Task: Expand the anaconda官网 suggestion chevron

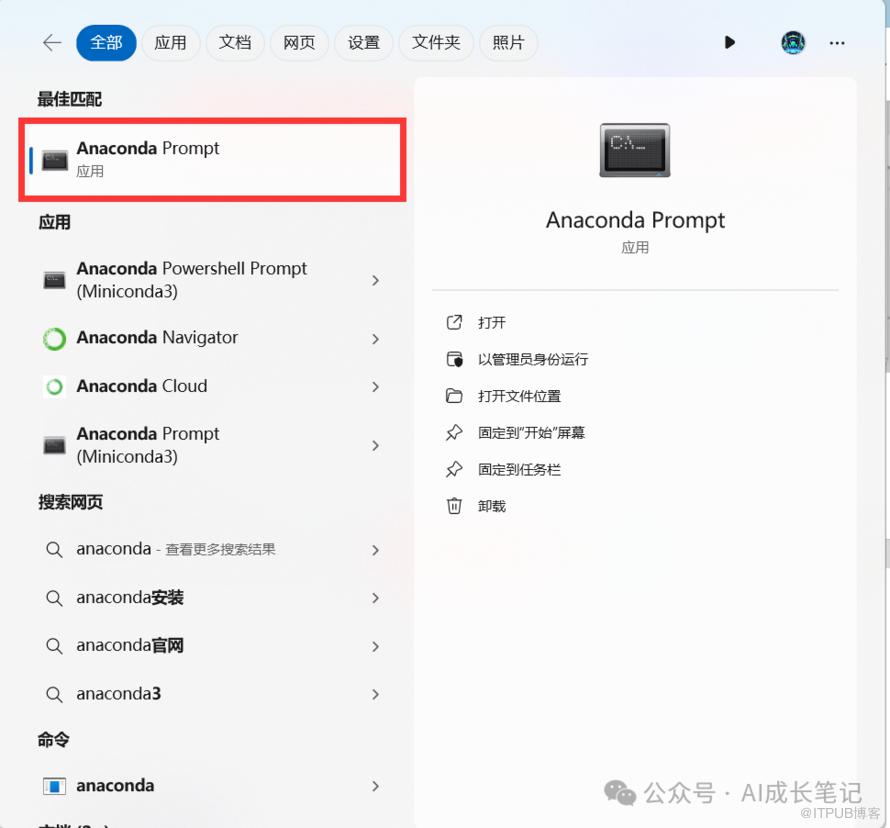Action: pos(375,646)
